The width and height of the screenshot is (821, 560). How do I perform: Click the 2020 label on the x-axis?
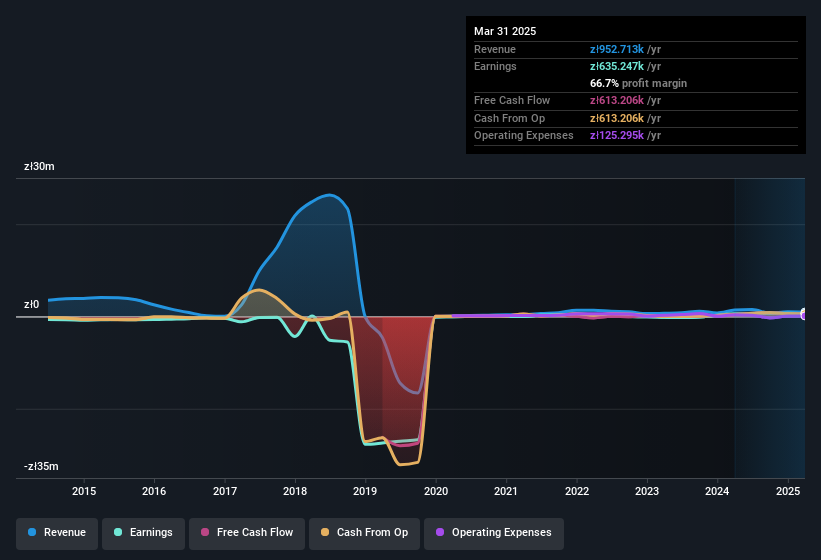click(x=436, y=491)
